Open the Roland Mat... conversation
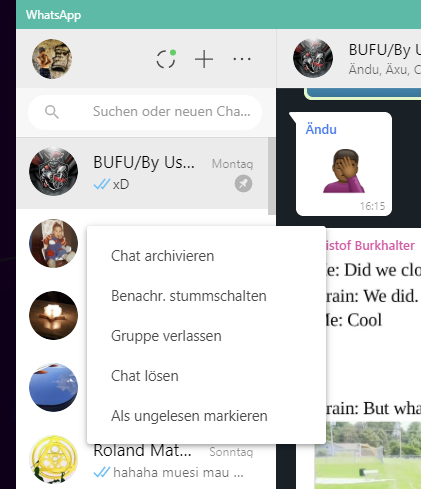The width and height of the screenshot is (421, 489). coord(142,462)
